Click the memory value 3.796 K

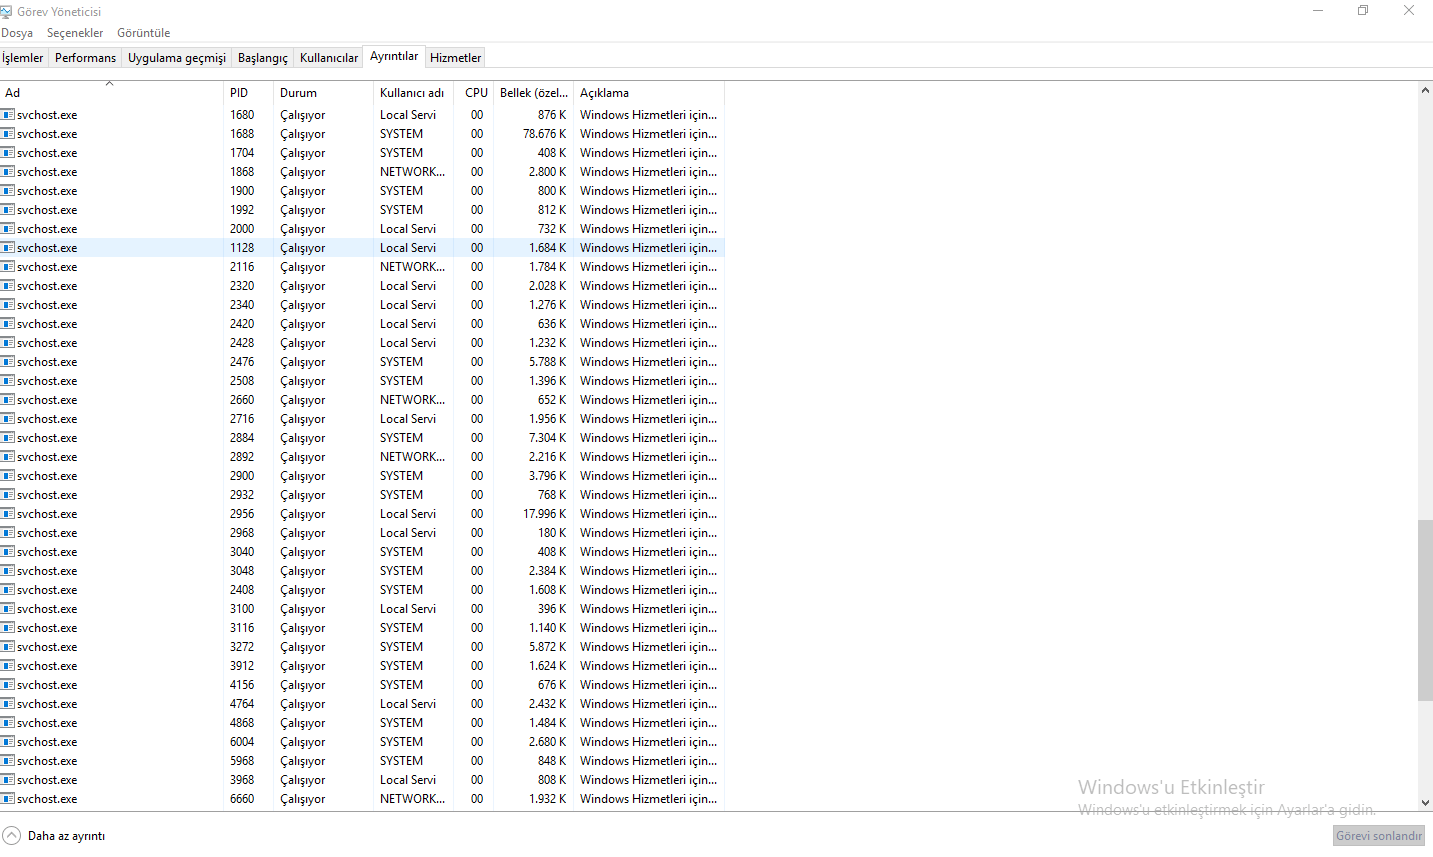(x=548, y=476)
